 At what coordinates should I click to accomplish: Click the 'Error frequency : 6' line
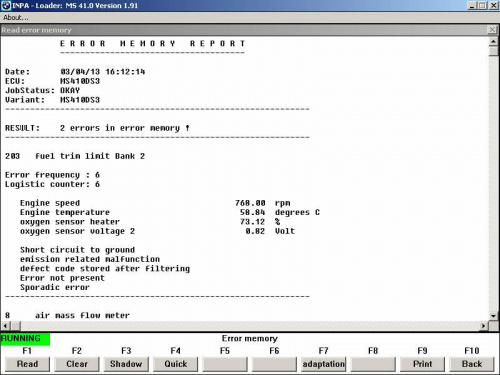52,175
